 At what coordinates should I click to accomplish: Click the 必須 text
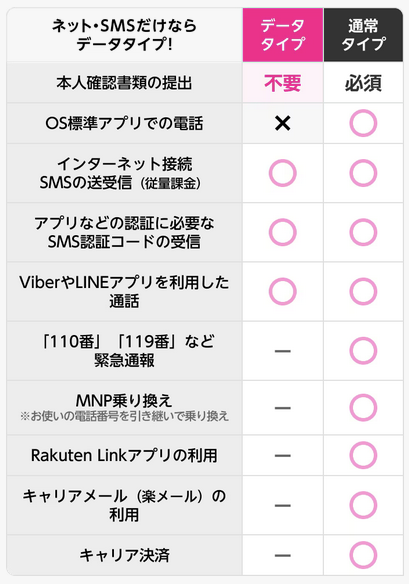tap(363, 83)
